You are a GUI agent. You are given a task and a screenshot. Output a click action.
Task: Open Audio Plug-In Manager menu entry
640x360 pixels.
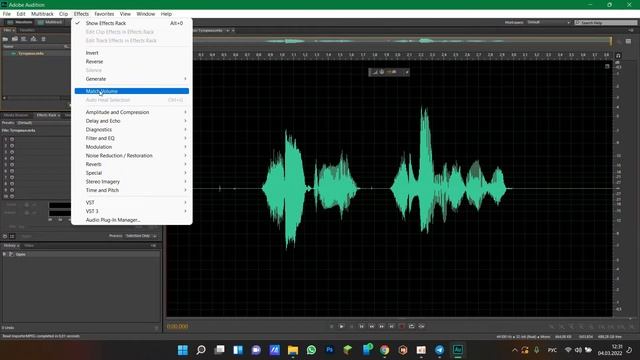(x=131, y=220)
